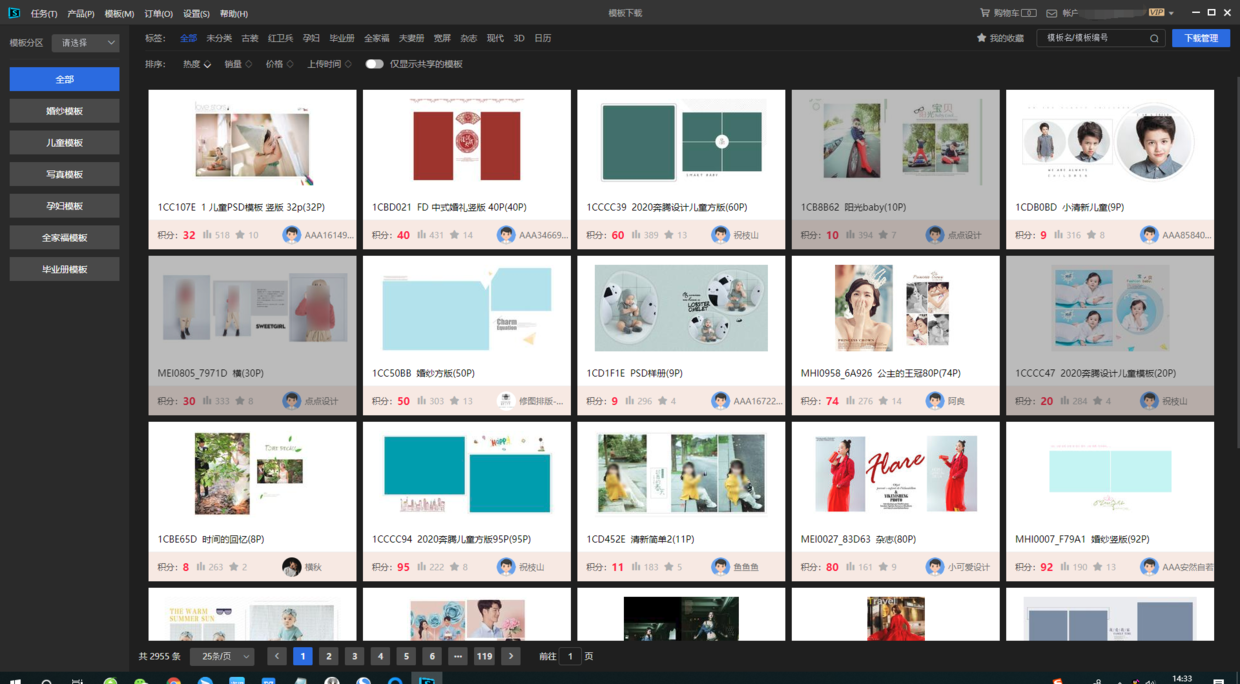
Task: Click the app logo icon top-left
Action: point(14,13)
